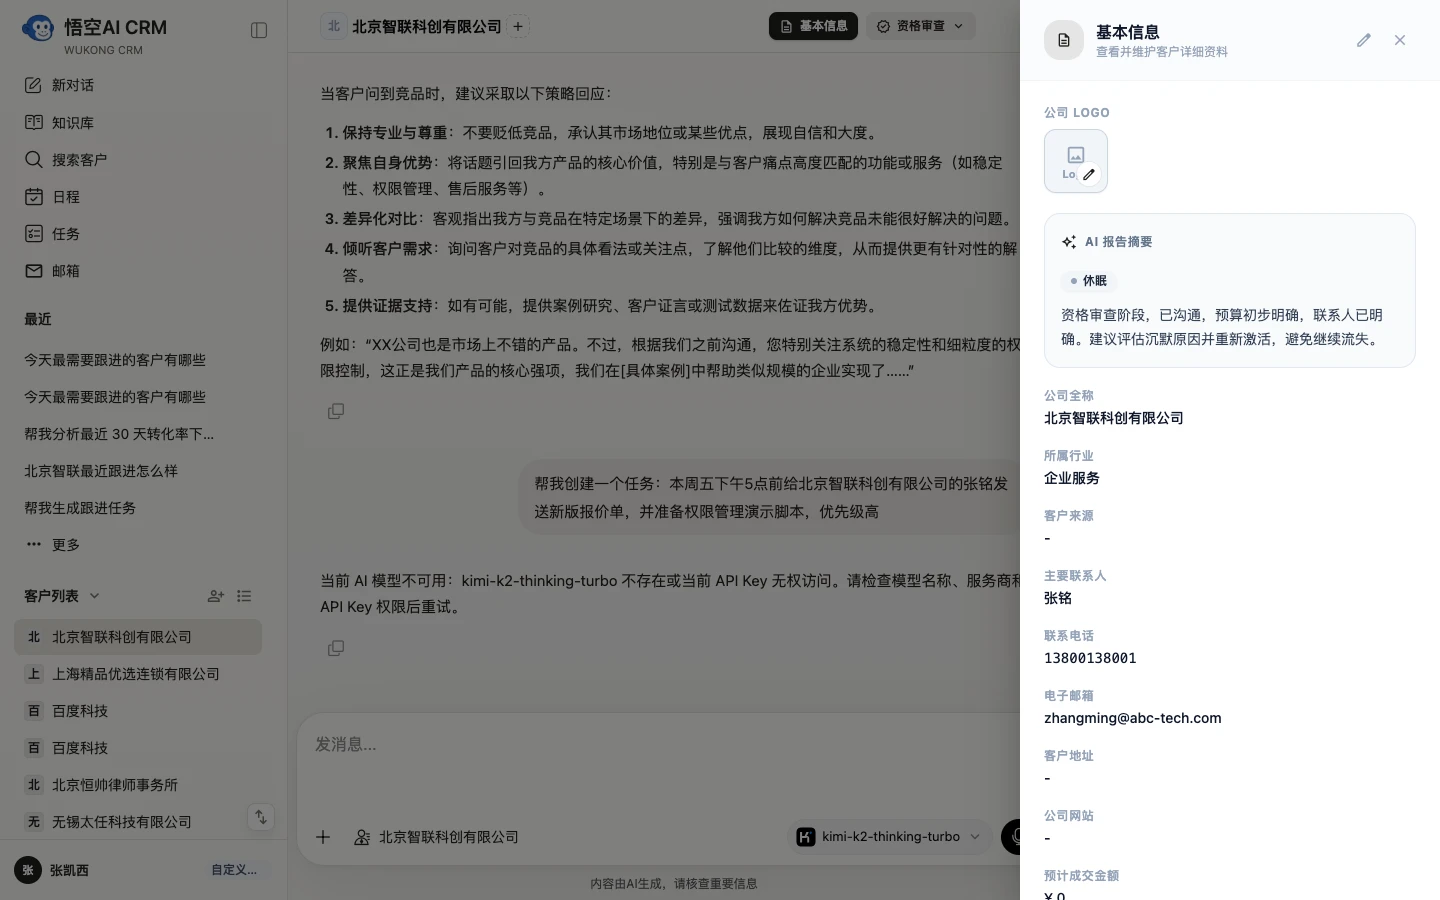Click the plus attachment icon in message box
Viewport: 1440px width, 900px height.
tap(323, 837)
